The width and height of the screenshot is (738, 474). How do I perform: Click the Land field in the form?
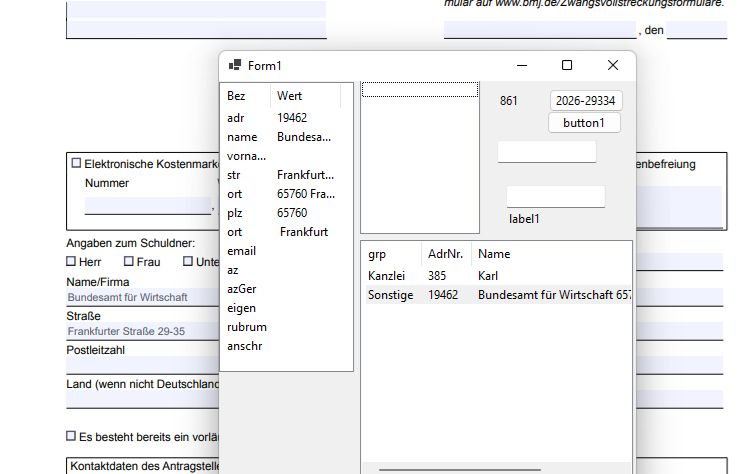coord(143,399)
